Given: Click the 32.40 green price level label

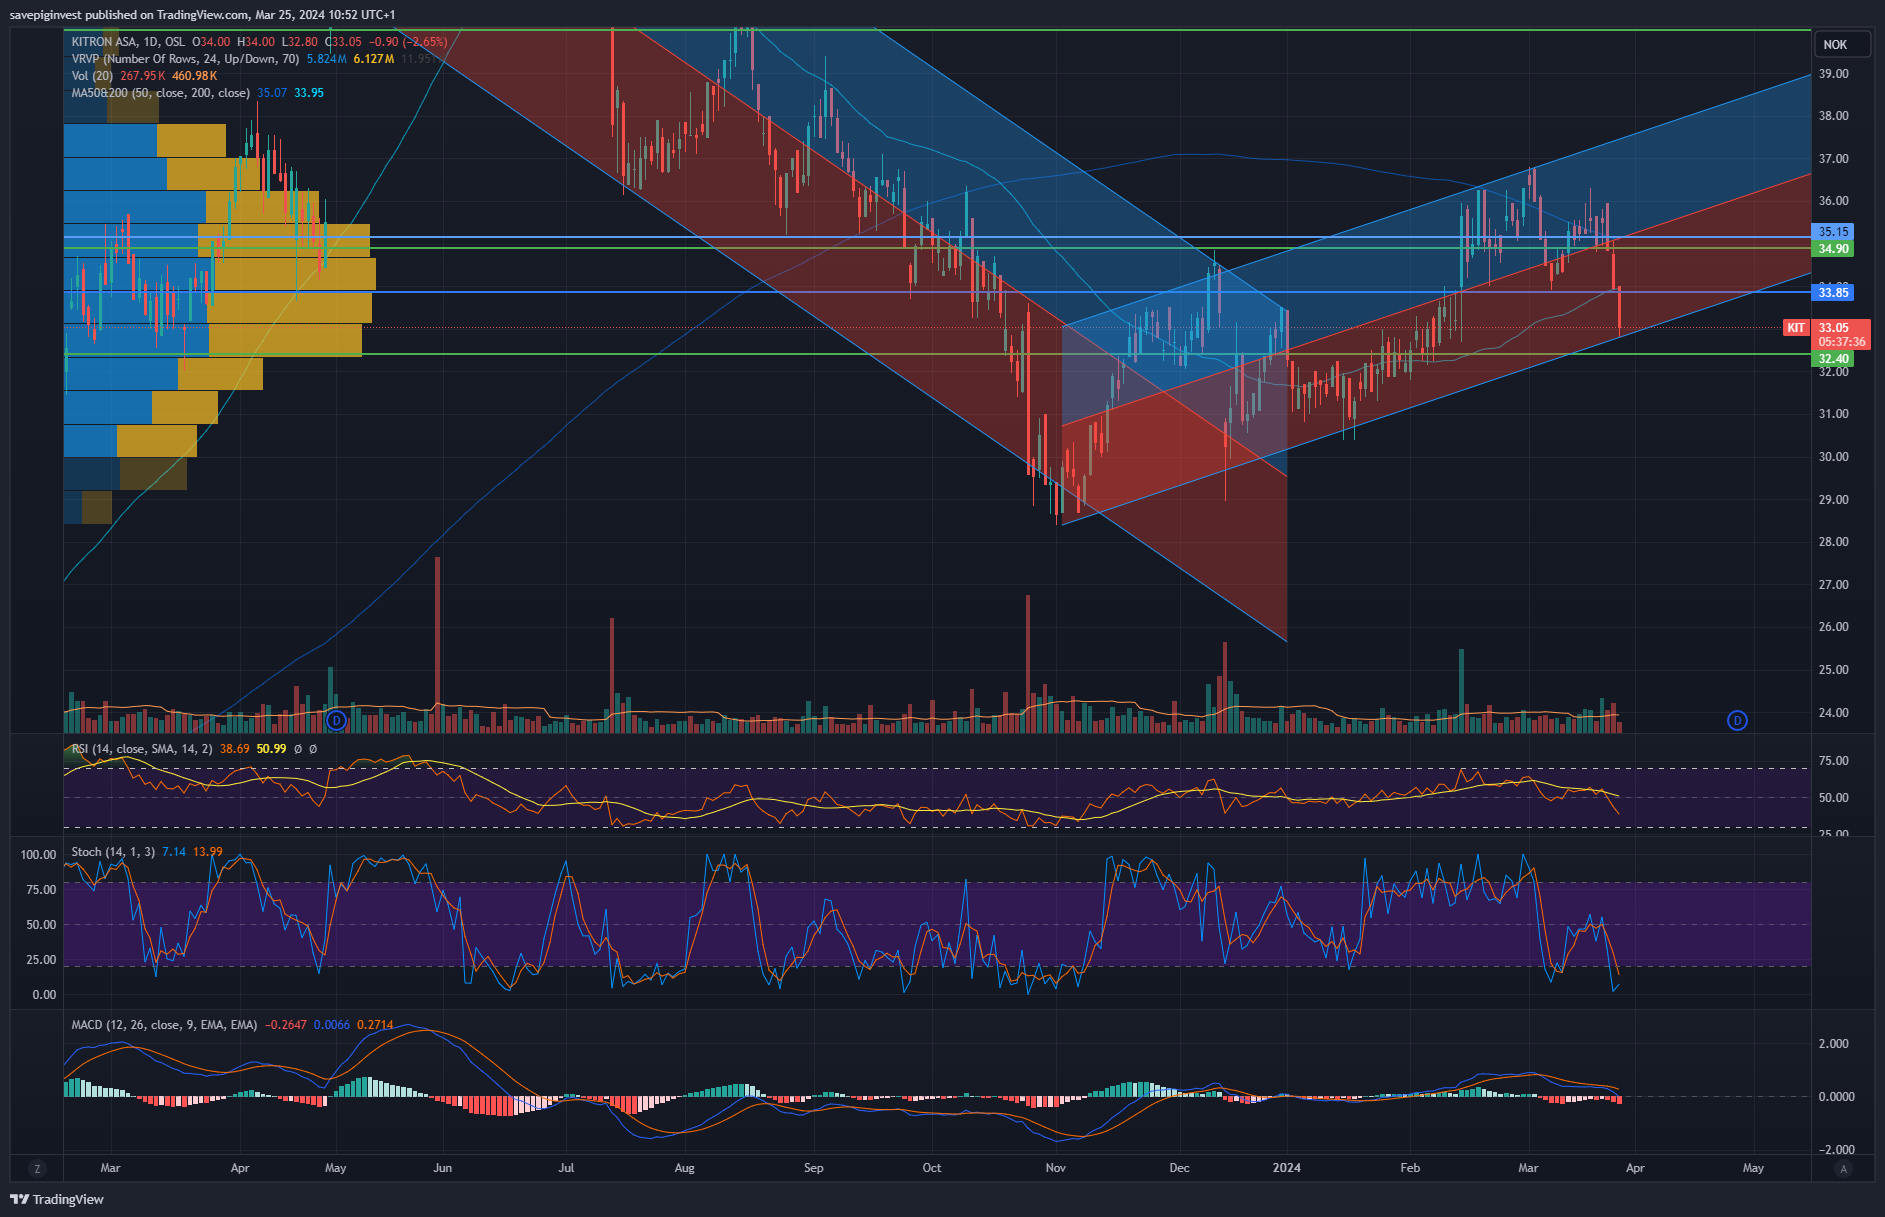Looking at the screenshot, I should point(1833,359).
